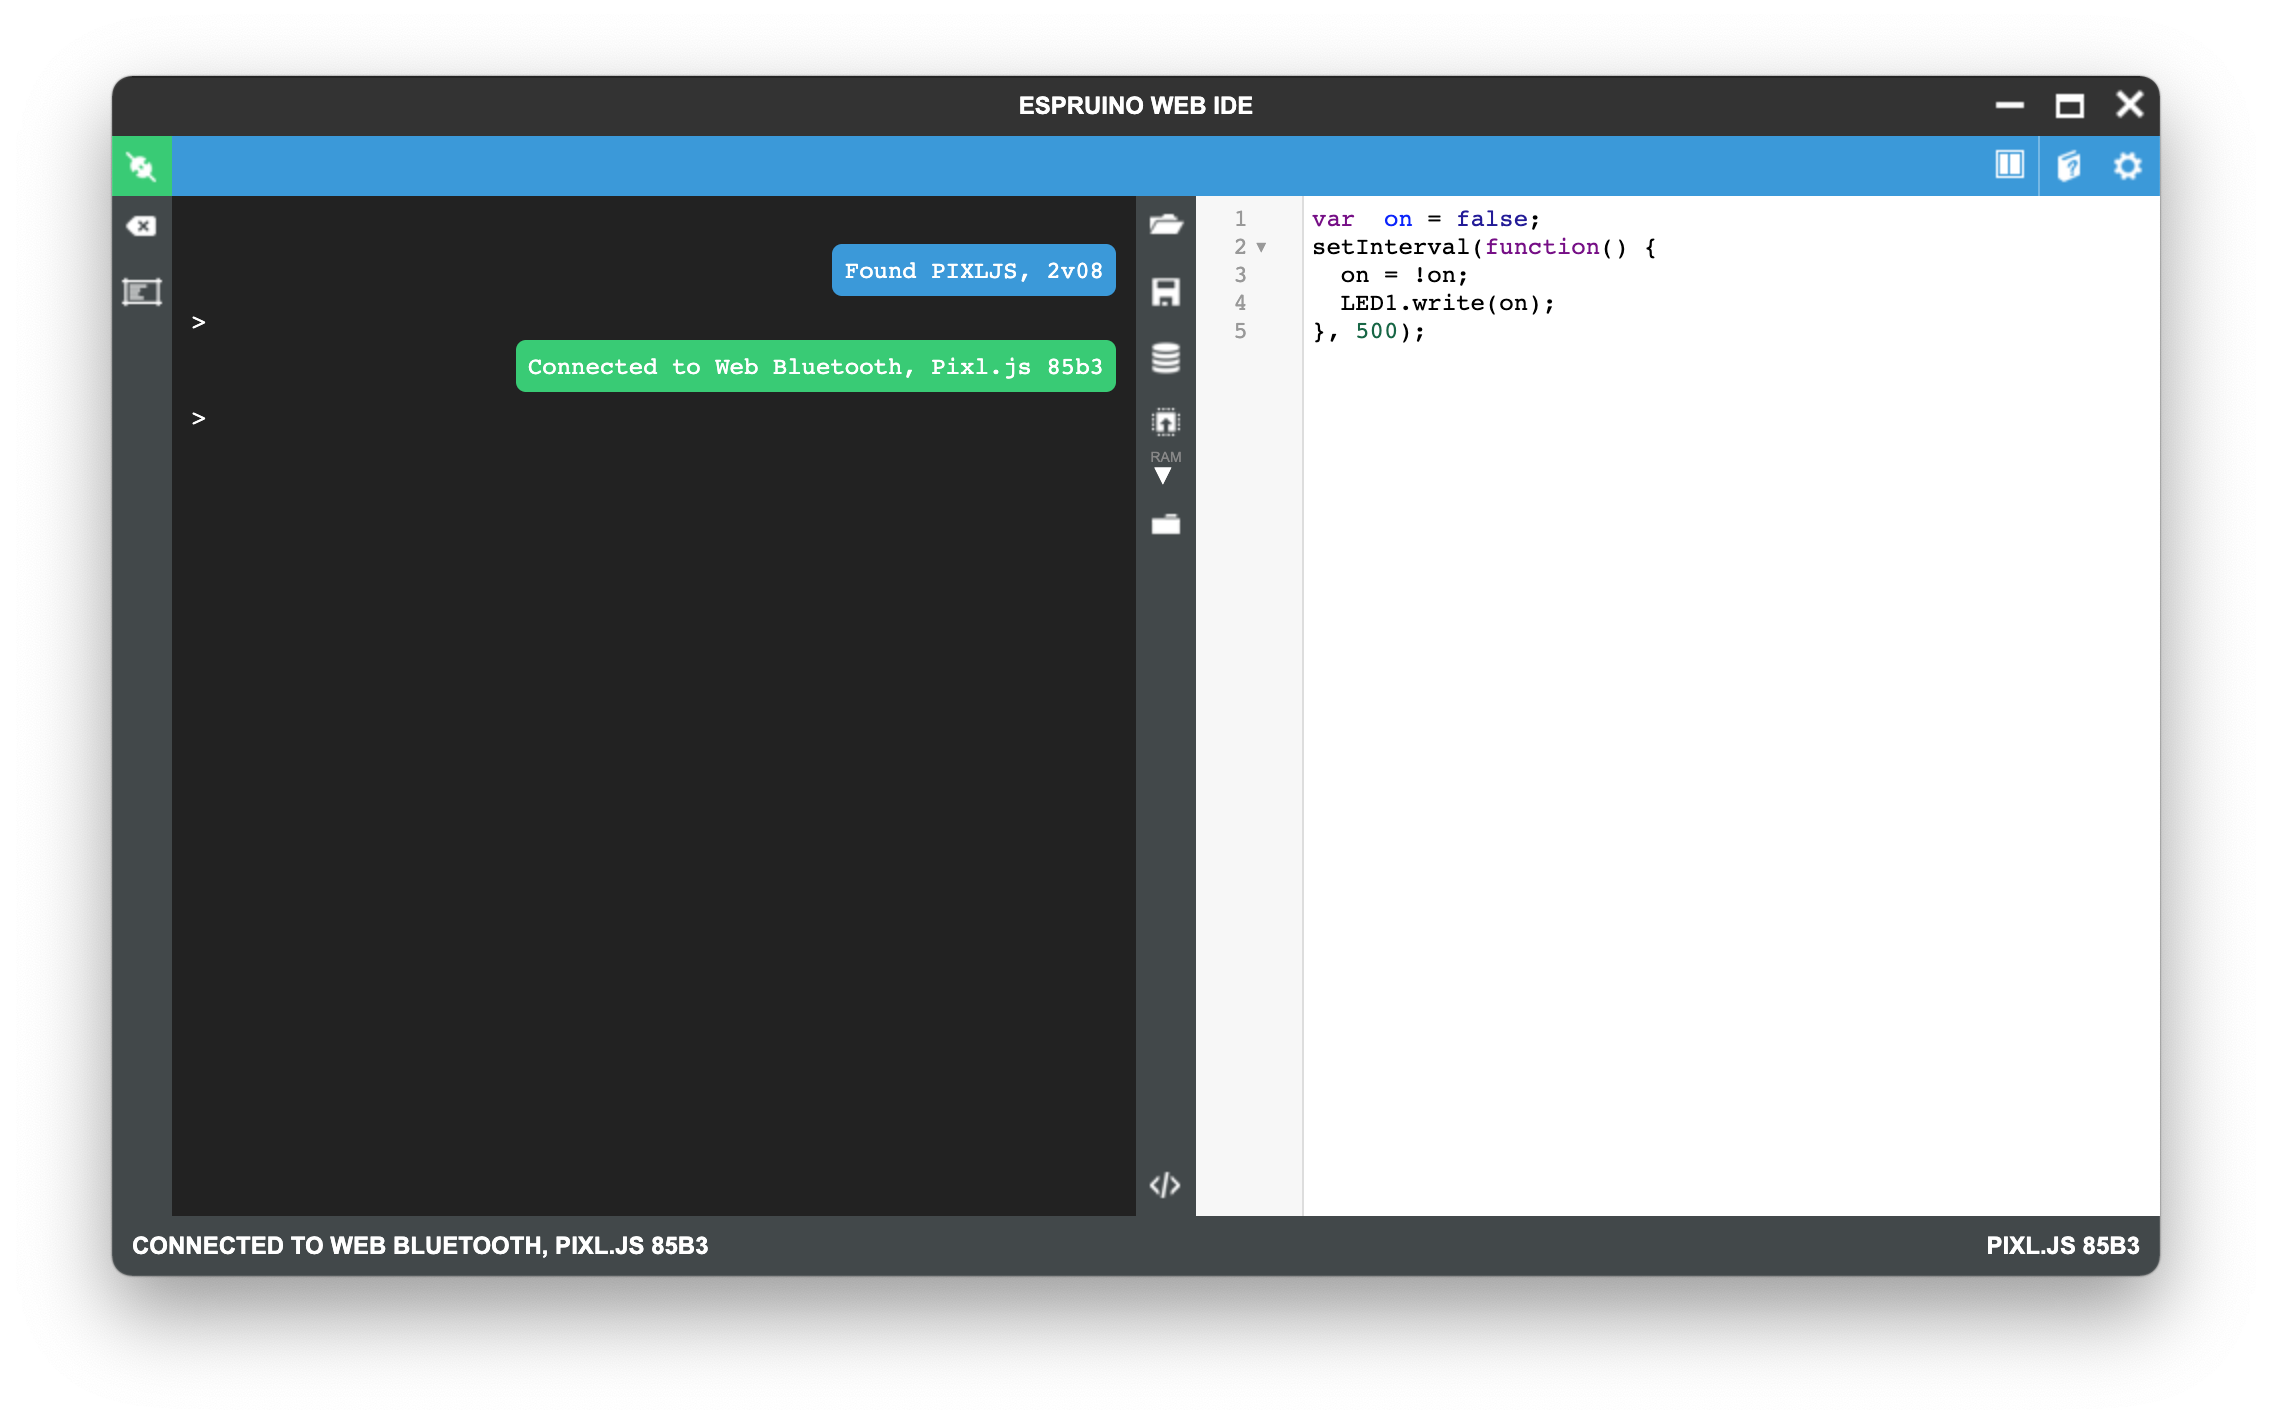The image size is (2272, 1424).
Task: Toggle the webcam view icon in left sidebar
Action: pos(141,292)
